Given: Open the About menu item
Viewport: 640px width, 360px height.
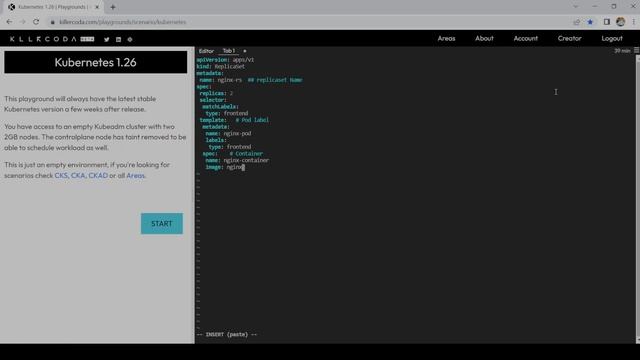Looking at the screenshot, I should point(484,38).
